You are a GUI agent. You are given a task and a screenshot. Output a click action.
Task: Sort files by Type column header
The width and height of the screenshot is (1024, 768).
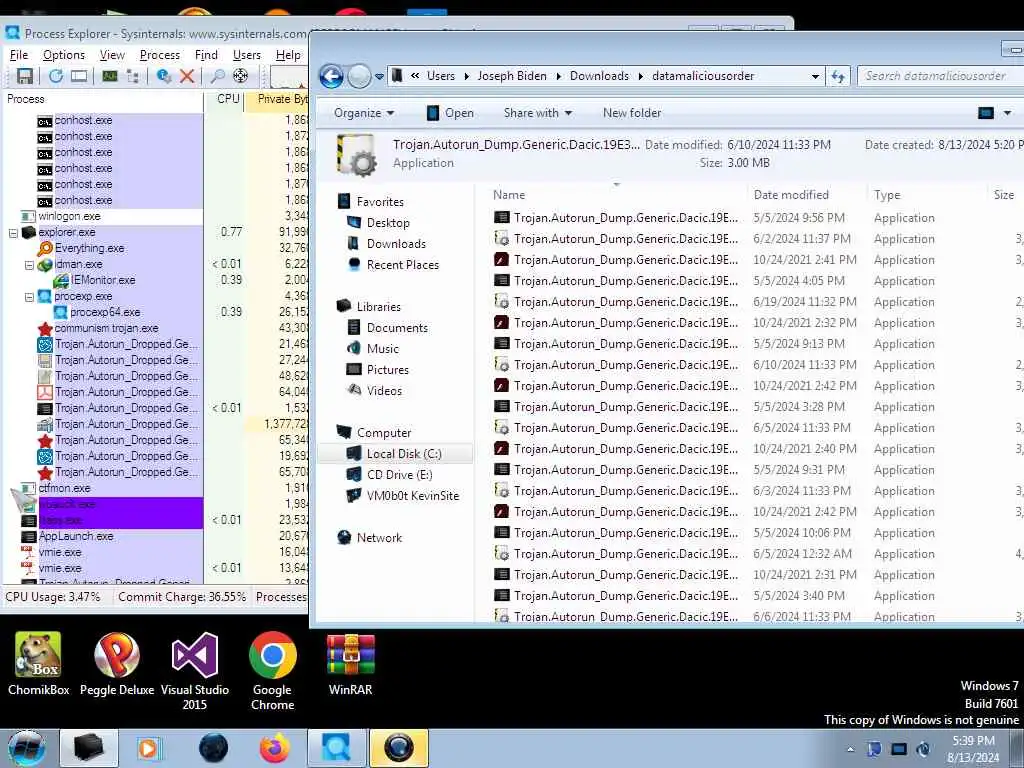click(887, 195)
